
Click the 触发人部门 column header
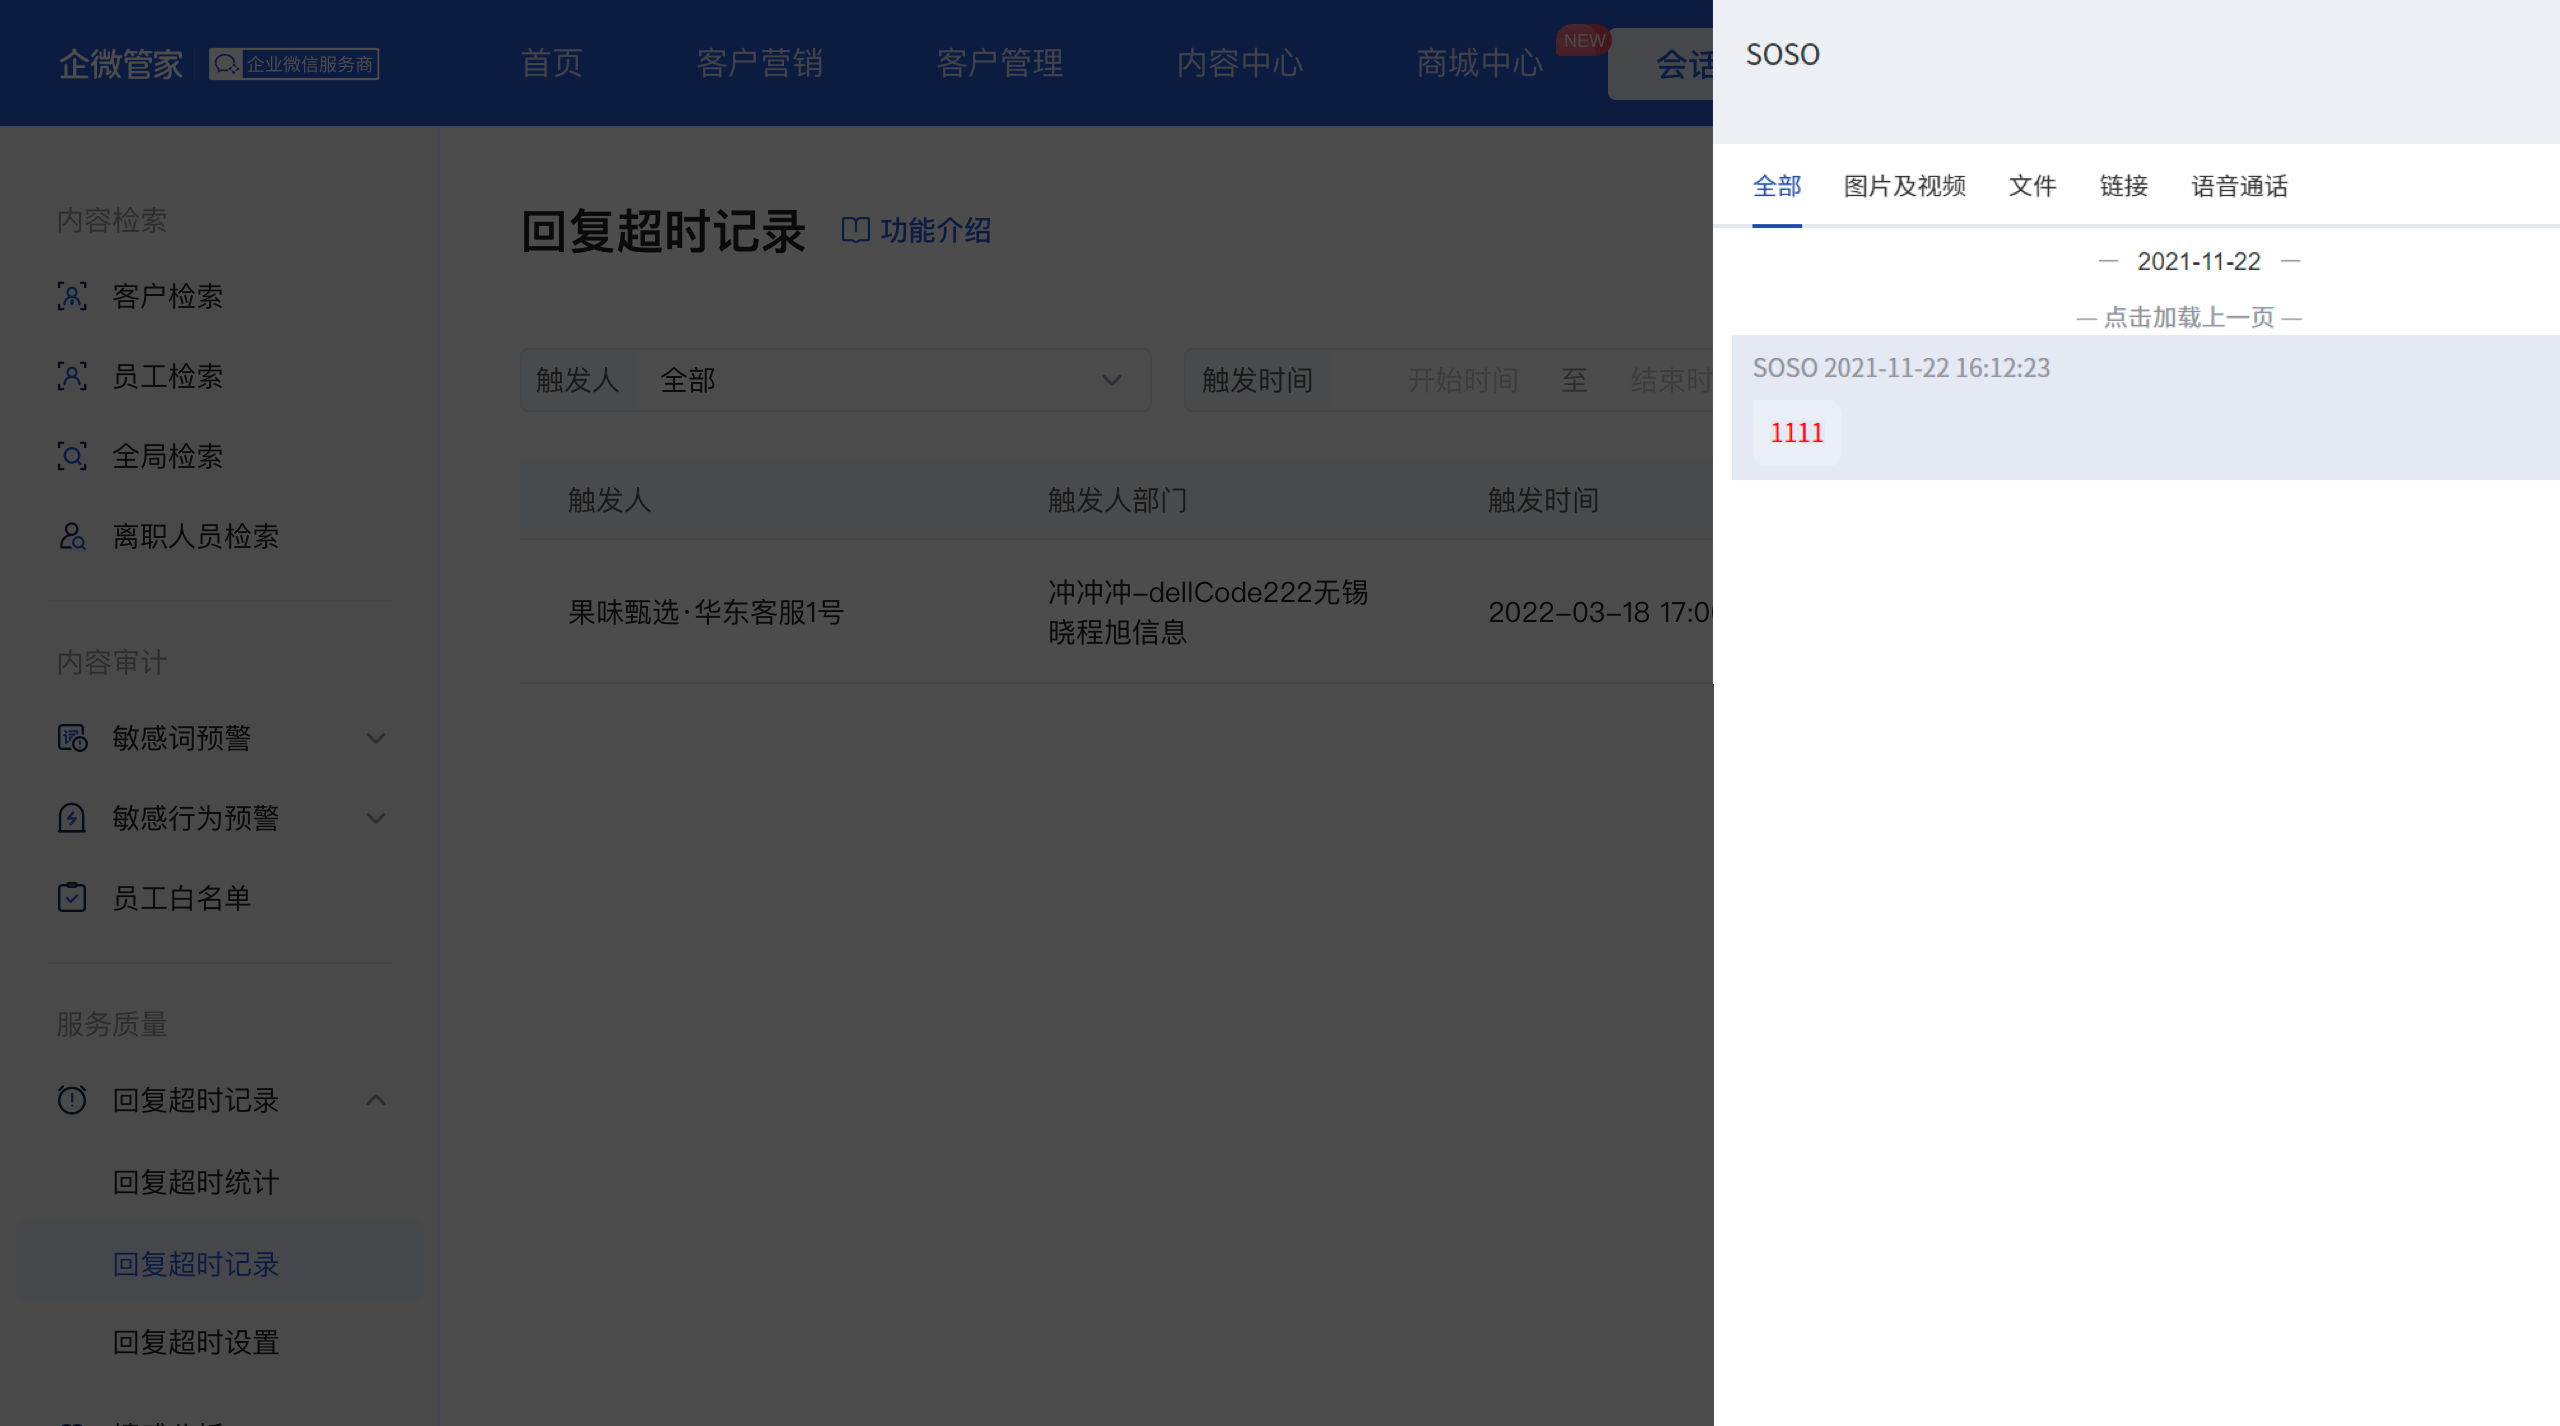pos(1118,500)
